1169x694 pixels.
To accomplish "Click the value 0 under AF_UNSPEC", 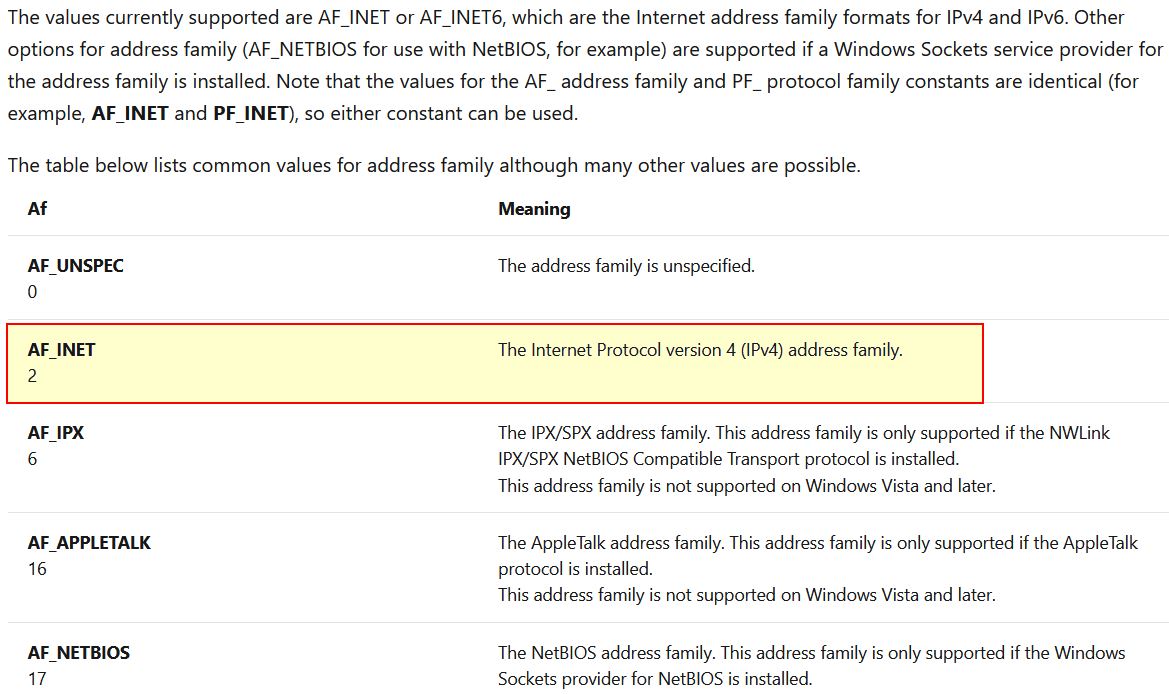I will point(32,291).
